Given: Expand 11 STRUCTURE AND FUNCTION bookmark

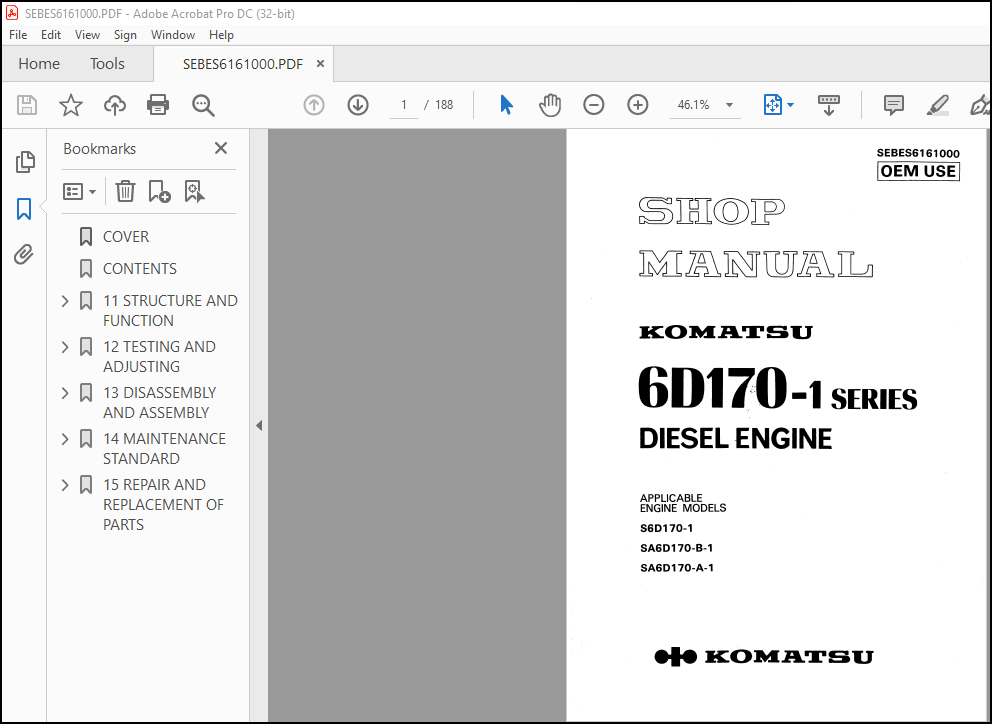Looking at the screenshot, I should tap(65, 301).
